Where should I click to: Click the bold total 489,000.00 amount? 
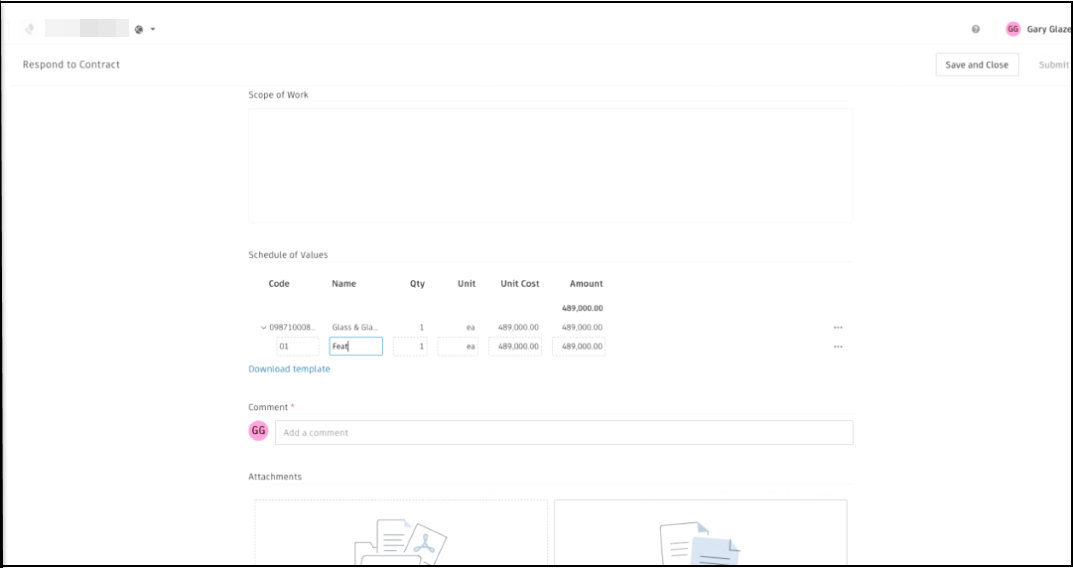[582, 308]
